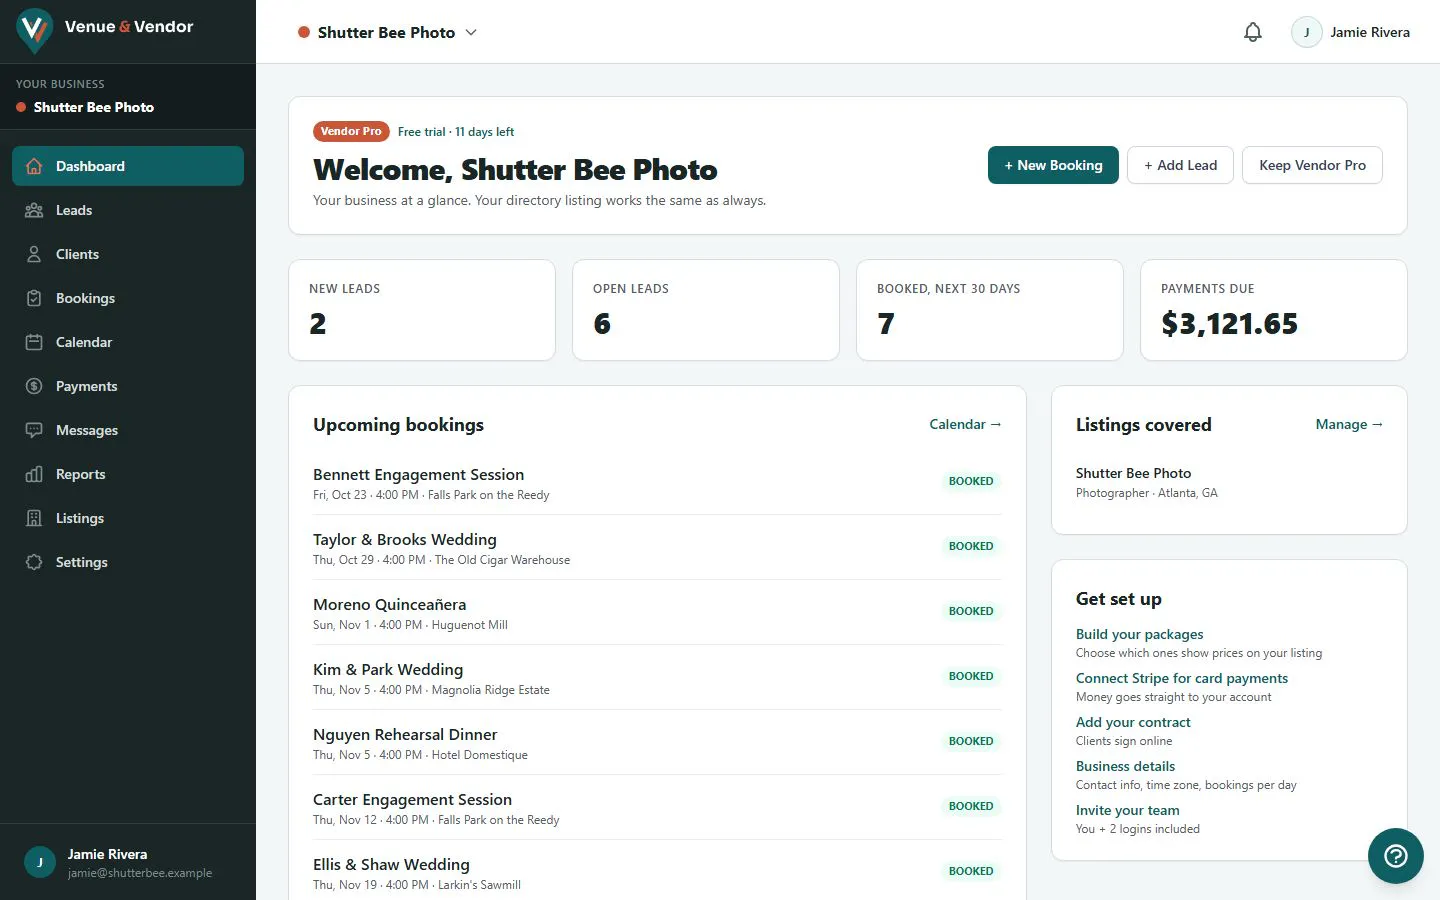1440x900 pixels.
Task: Click the Clients person icon in sidebar
Action: (x=34, y=254)
